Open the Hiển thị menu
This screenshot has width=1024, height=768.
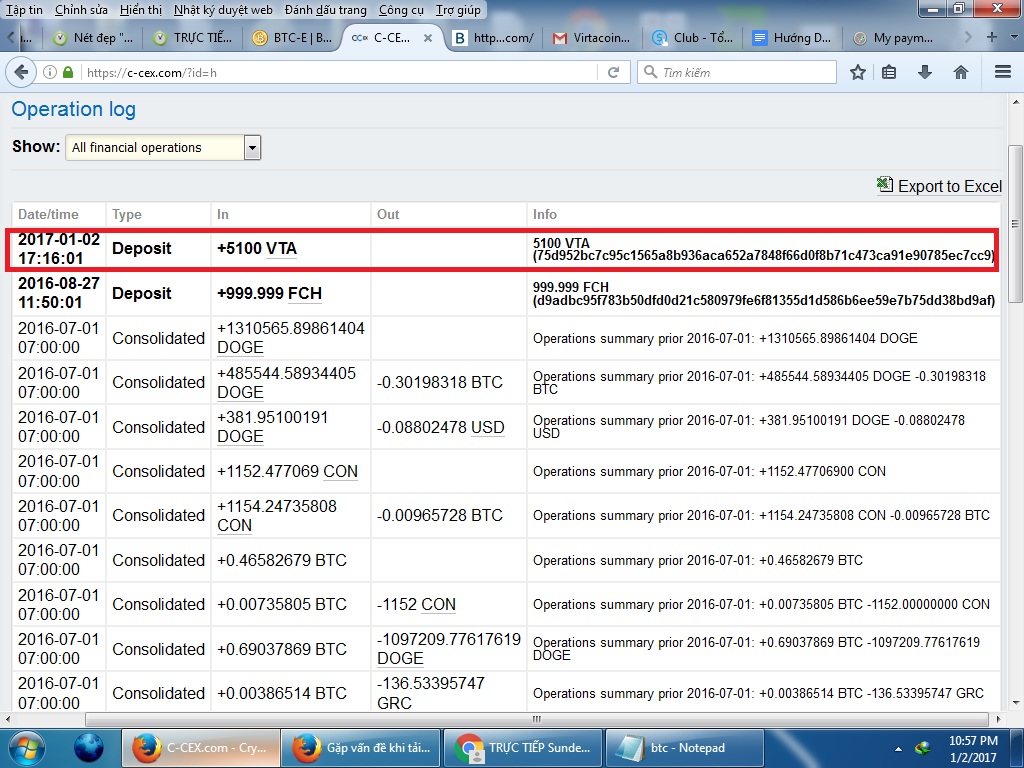coord(141,10)
